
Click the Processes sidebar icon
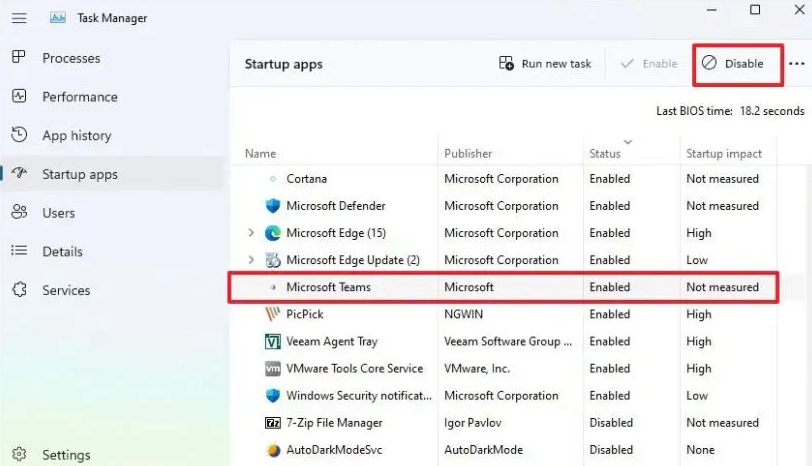(19, 58)
